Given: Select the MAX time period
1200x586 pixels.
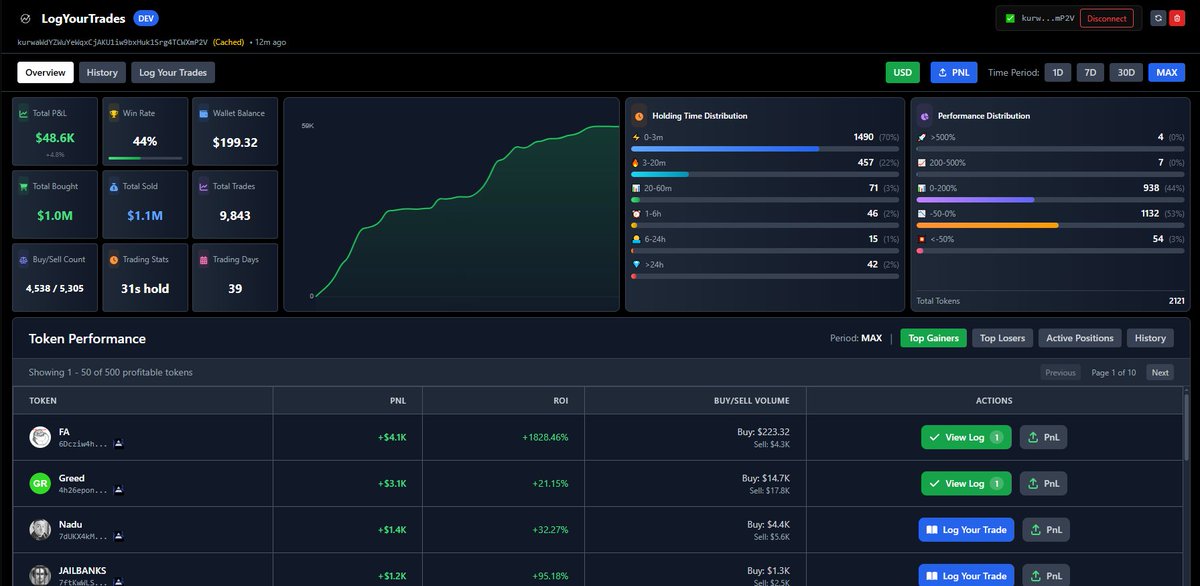Looking at the screenshot, I should [x=1166, y=72].
